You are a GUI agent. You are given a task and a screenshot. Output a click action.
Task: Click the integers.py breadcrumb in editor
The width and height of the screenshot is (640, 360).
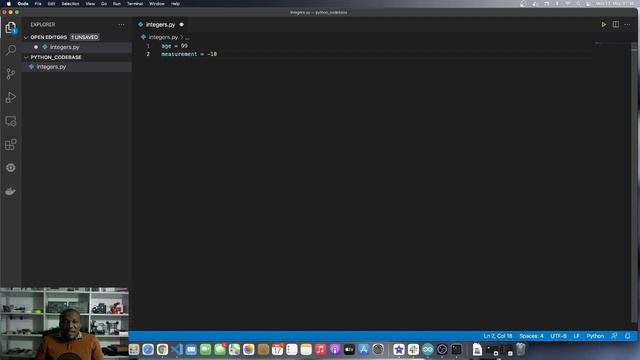pyautogui.click(x=163, y=37)
